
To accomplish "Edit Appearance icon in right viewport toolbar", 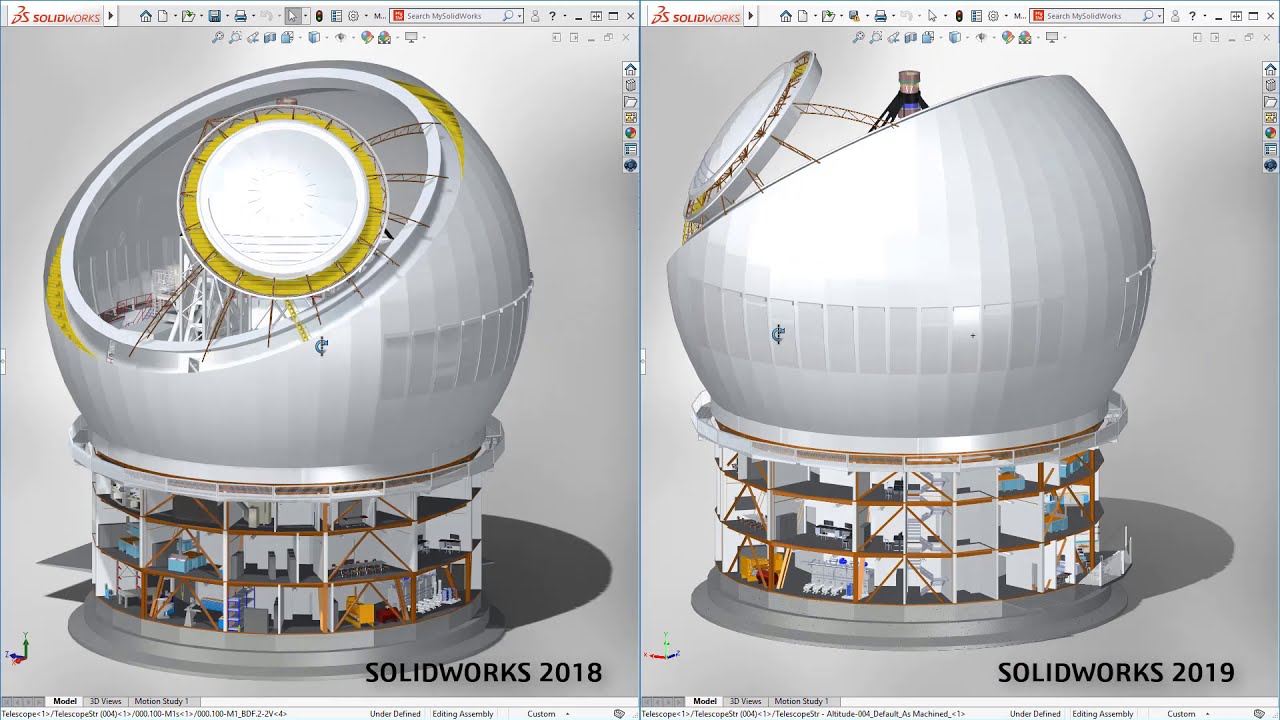I will 1007,37.
